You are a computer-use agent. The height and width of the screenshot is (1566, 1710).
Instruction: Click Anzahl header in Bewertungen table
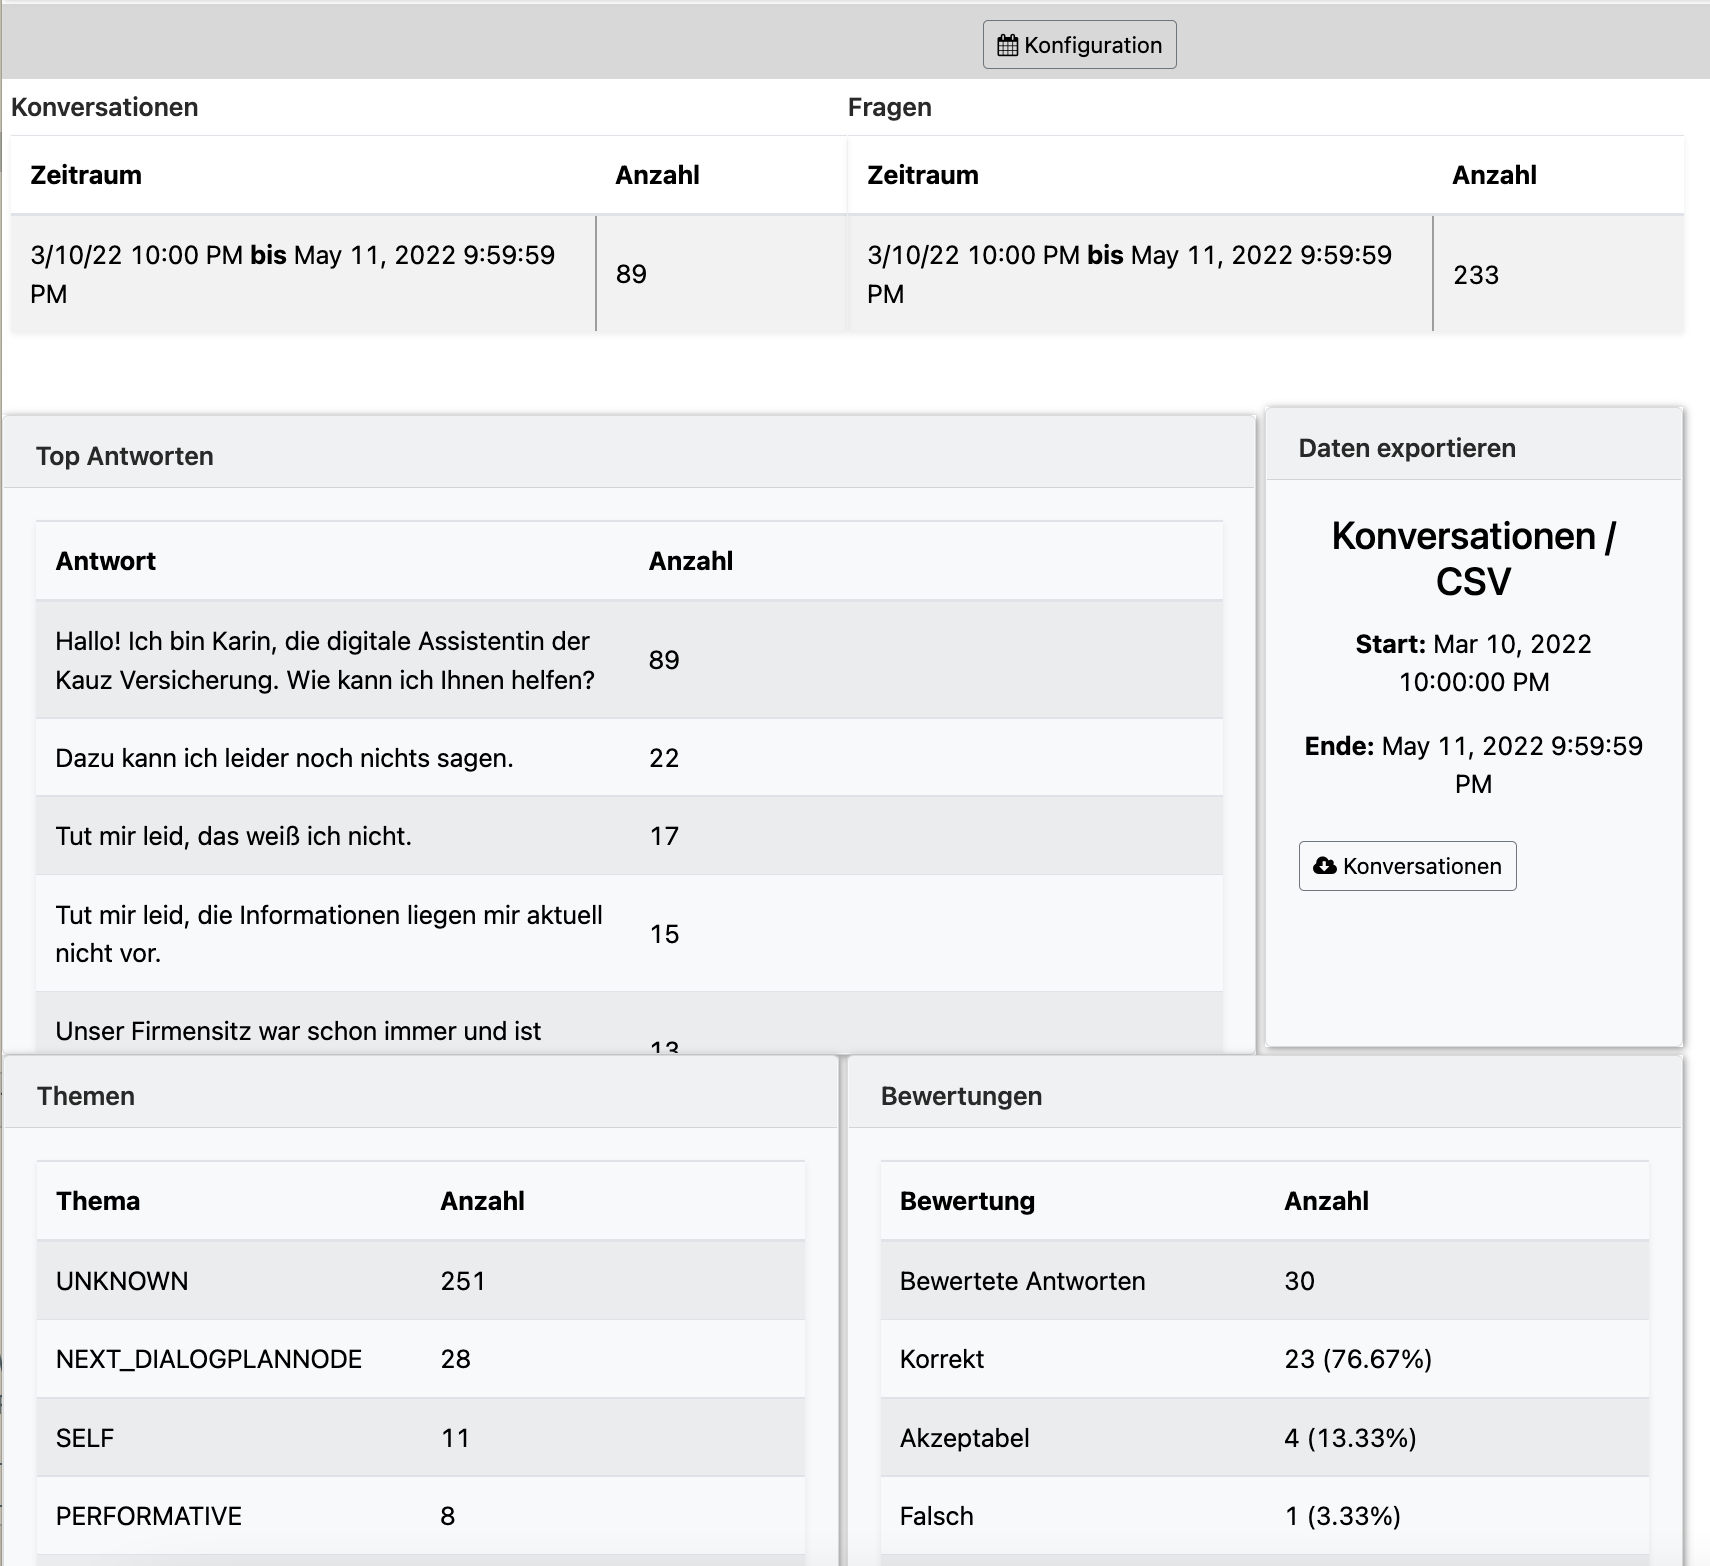[x=1326, y=1201]
